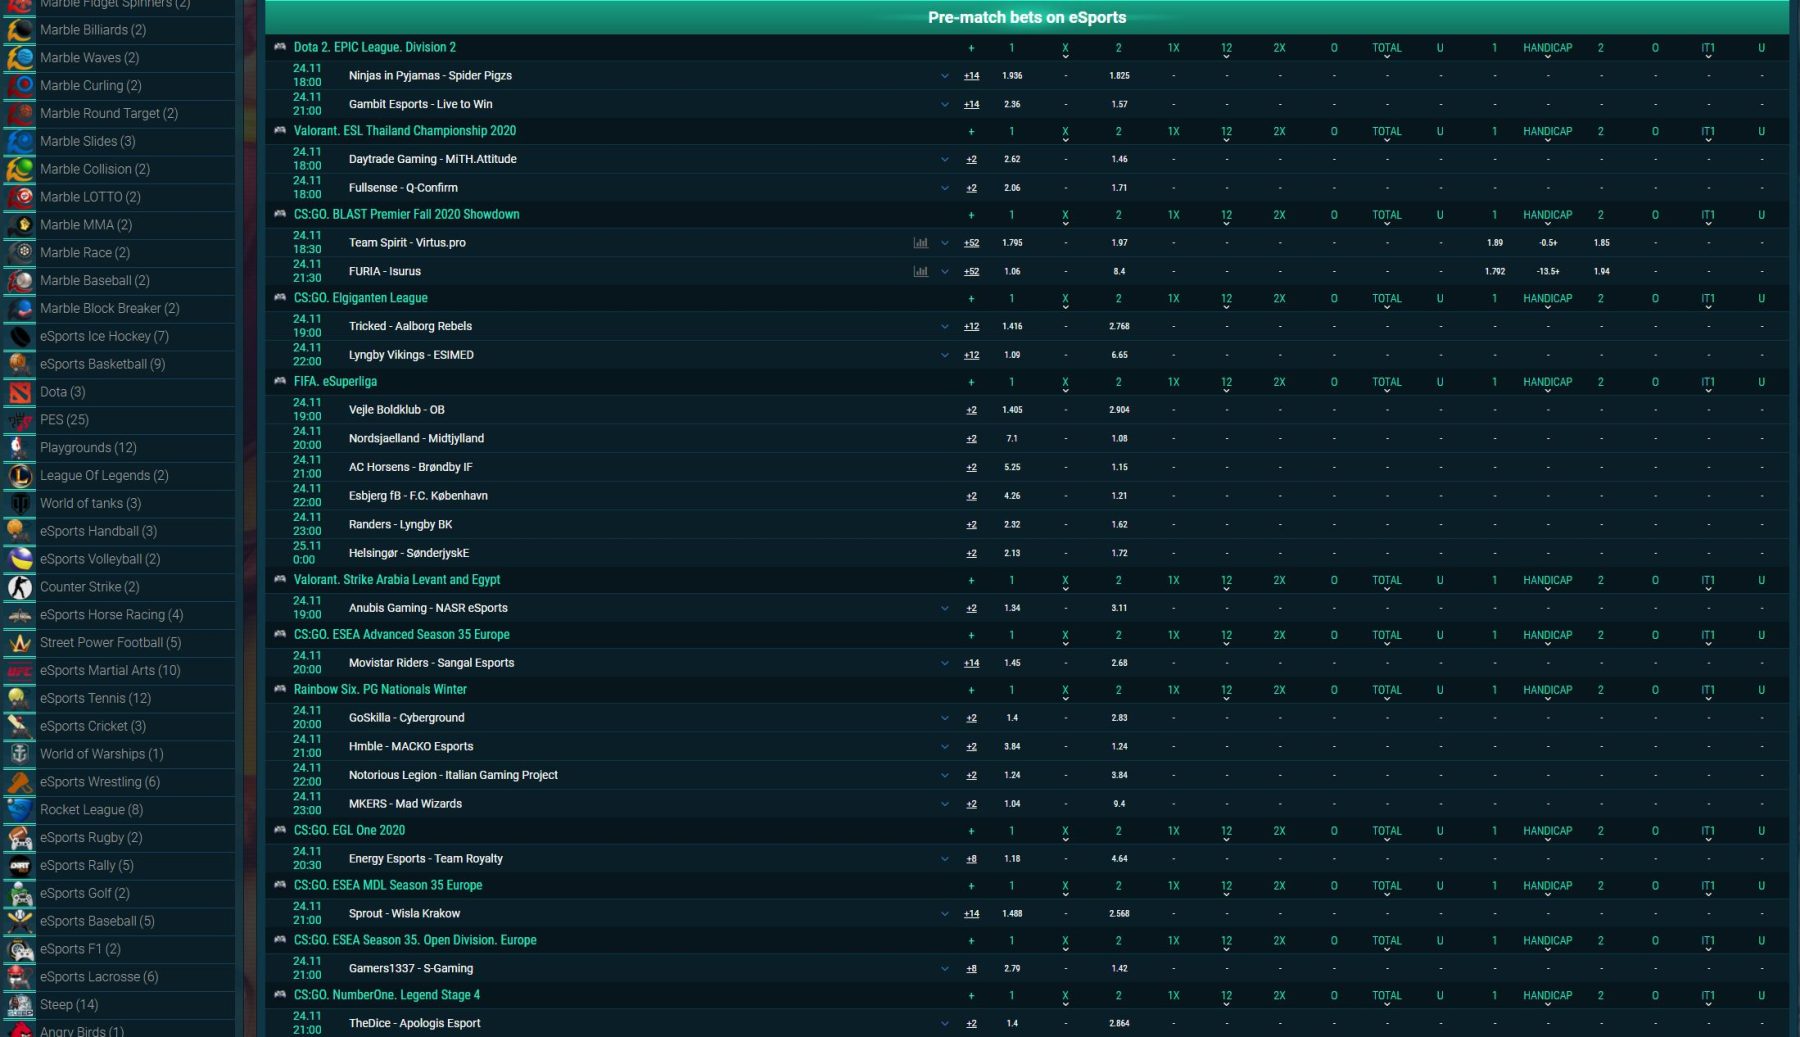The image size is (1800, 1037).
Task: Open +12 more bets for Lyngby Vikings - ESIMED
Action: pos(971,355)
